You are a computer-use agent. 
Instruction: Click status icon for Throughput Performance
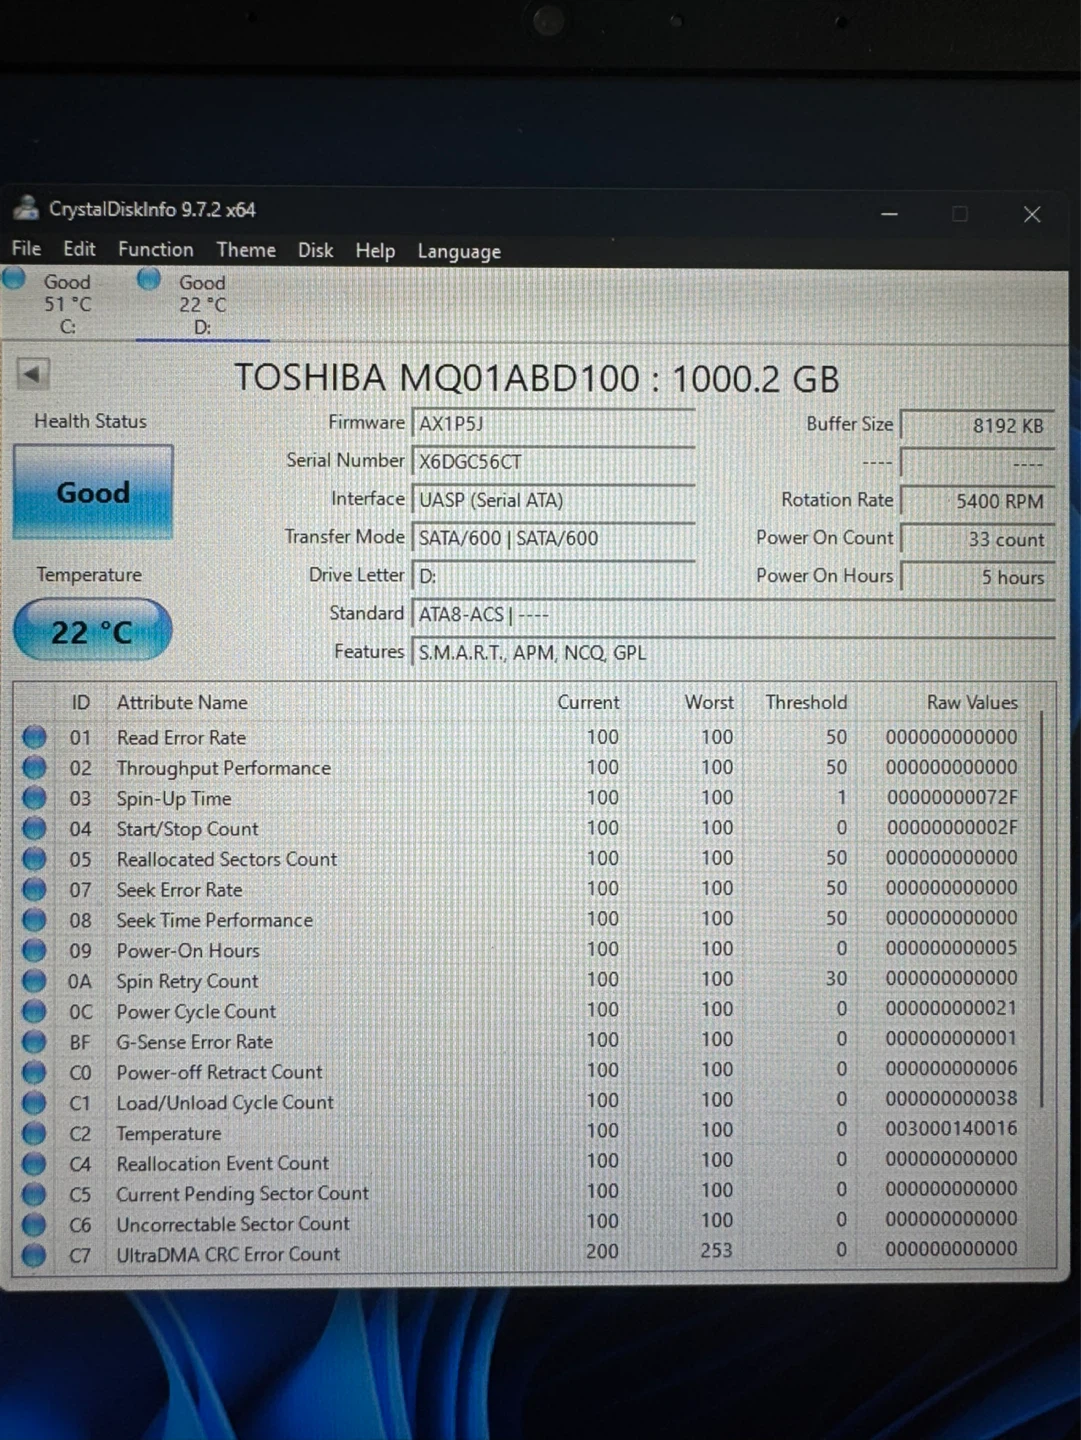tap(34, 767)
